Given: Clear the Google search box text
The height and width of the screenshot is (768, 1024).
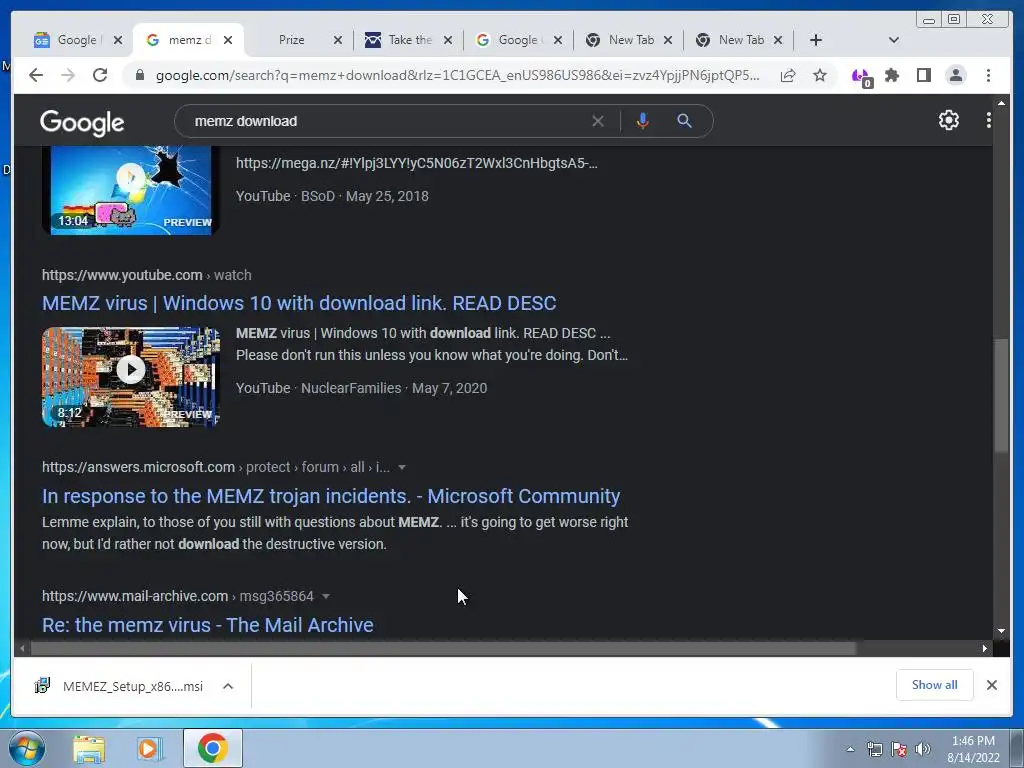Looking at the screenshot, I should (x=598, y=121).
